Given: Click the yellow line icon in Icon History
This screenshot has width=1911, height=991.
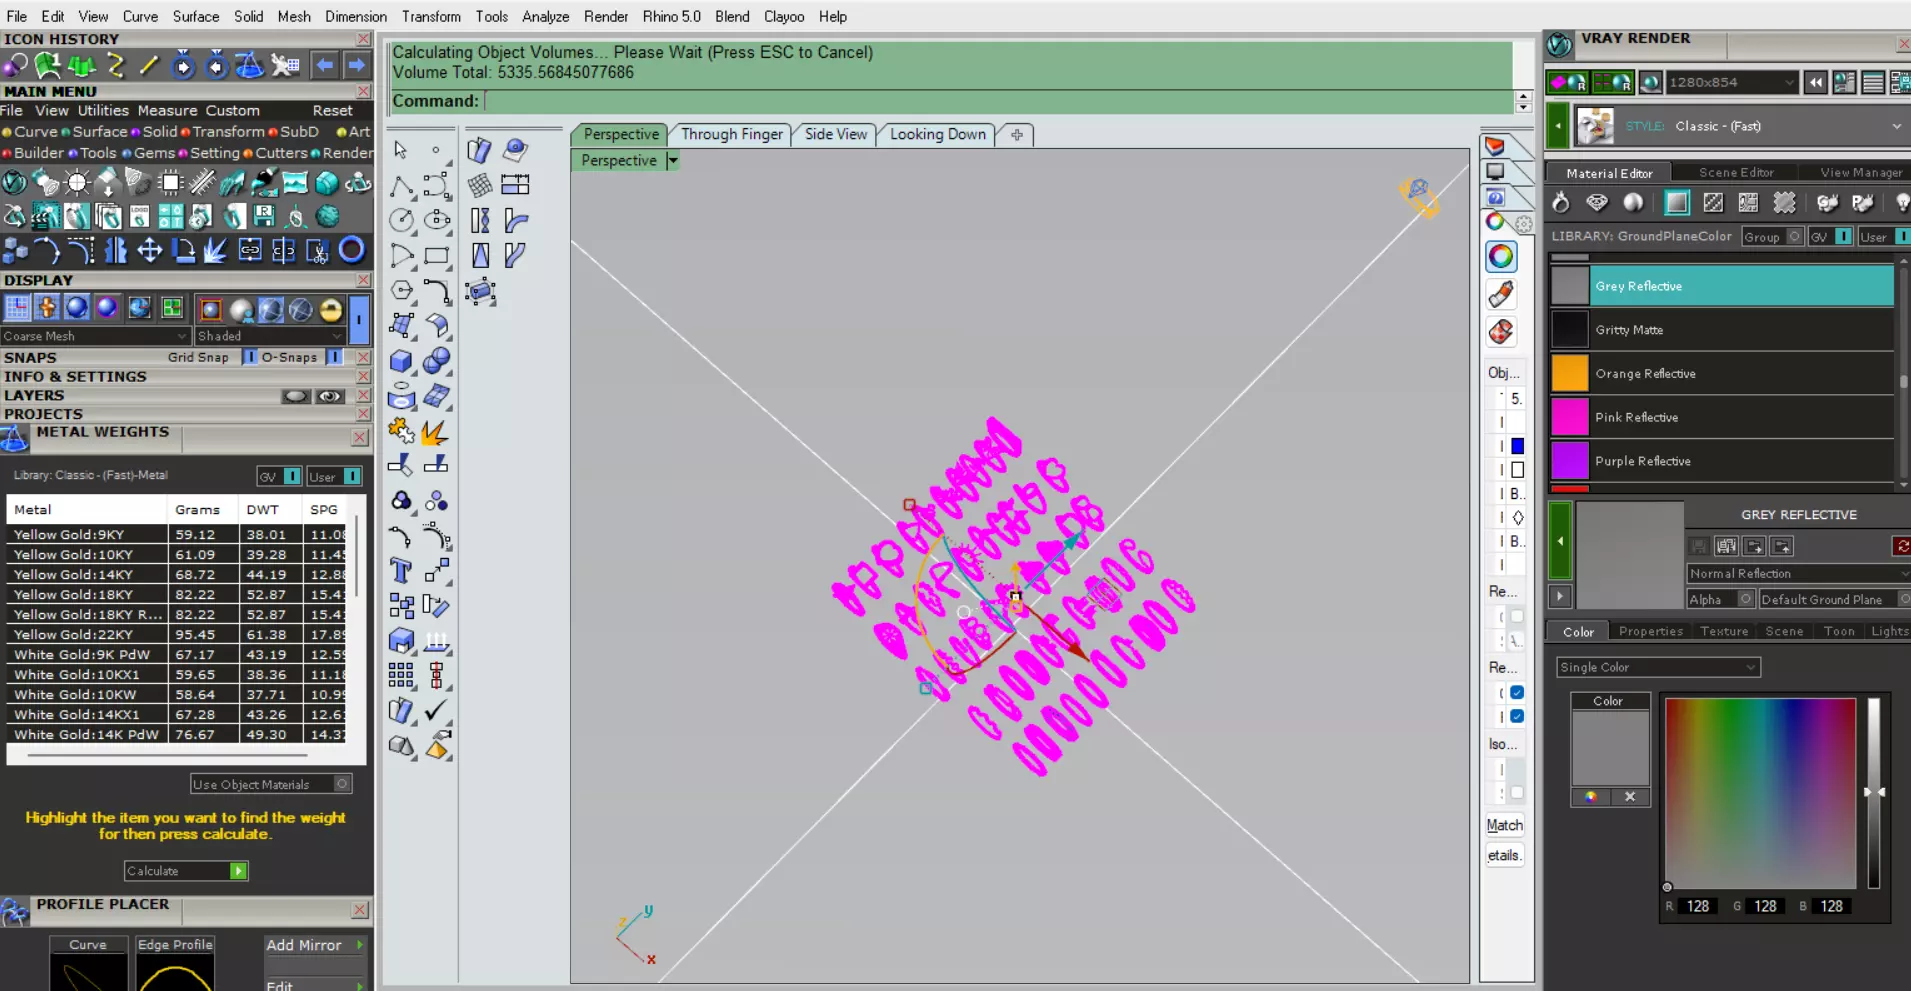Looking at the screenshot, I should coord(149,65).
